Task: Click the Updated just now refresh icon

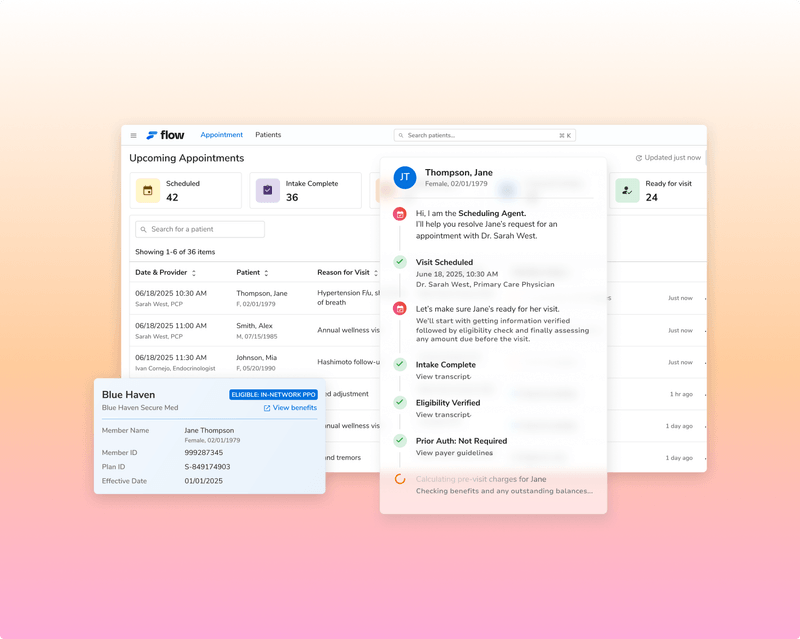Action: (x=638, y=158)
